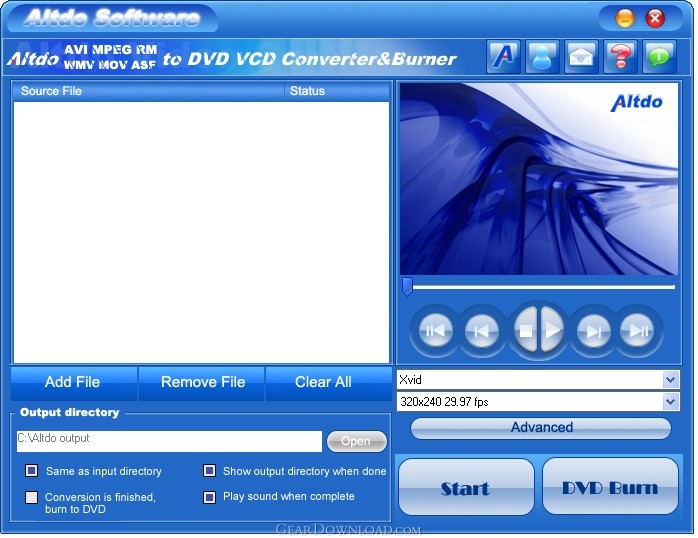This screenshot has height=538, width=698.
Task: Click the Remove File button
Action: (202, 382)
